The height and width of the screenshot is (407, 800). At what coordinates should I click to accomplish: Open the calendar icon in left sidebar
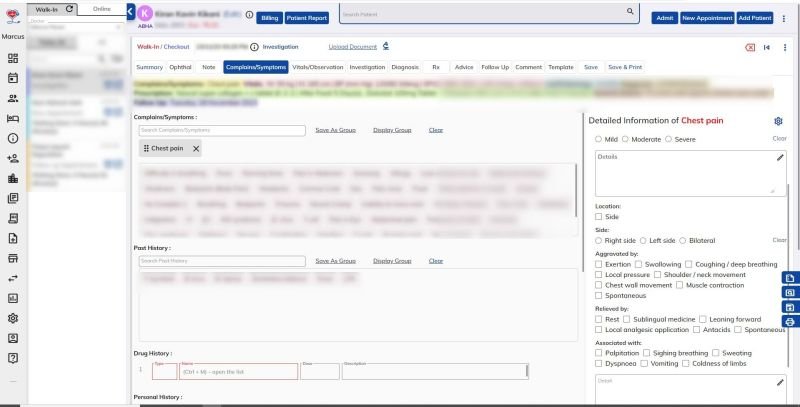[x=13, y=77]
